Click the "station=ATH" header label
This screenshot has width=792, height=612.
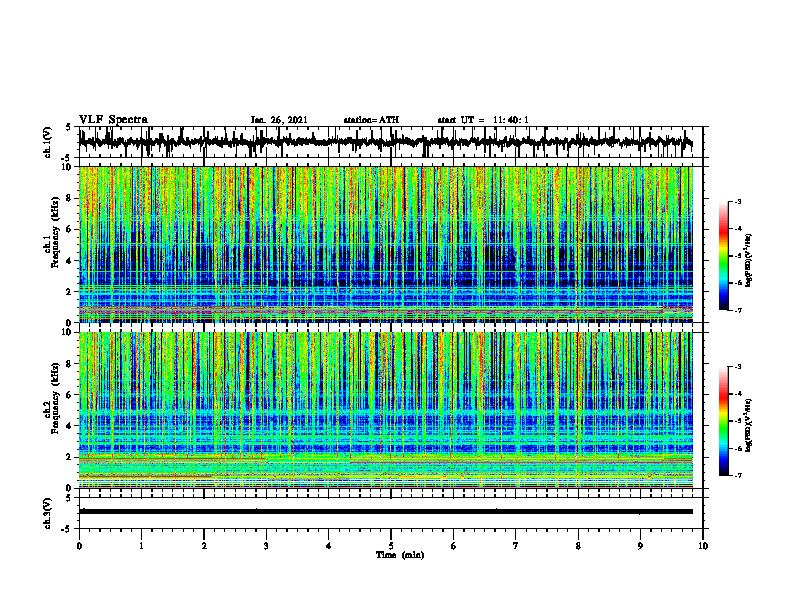pos(371,120)
